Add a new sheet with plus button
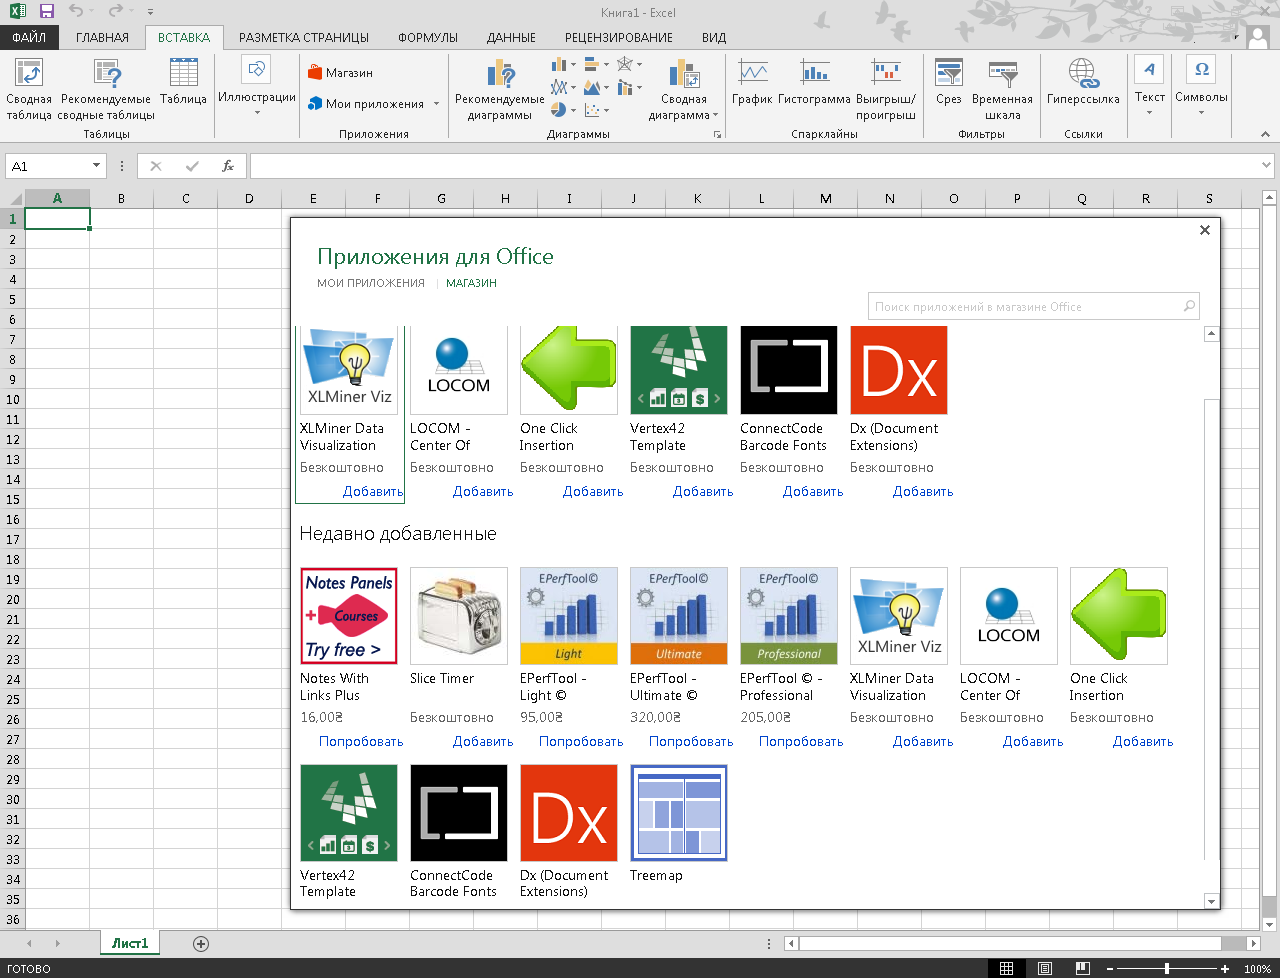This screenshot has height=978, width=1280. 201,943
